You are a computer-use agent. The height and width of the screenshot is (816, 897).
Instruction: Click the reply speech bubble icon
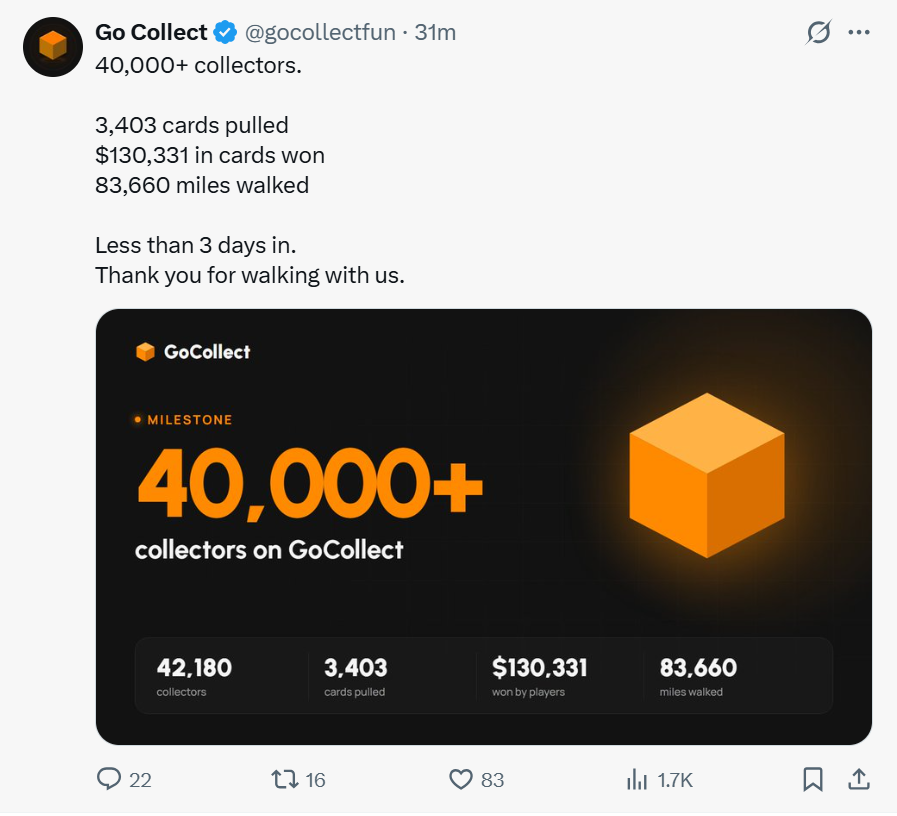tap(109, 779)
